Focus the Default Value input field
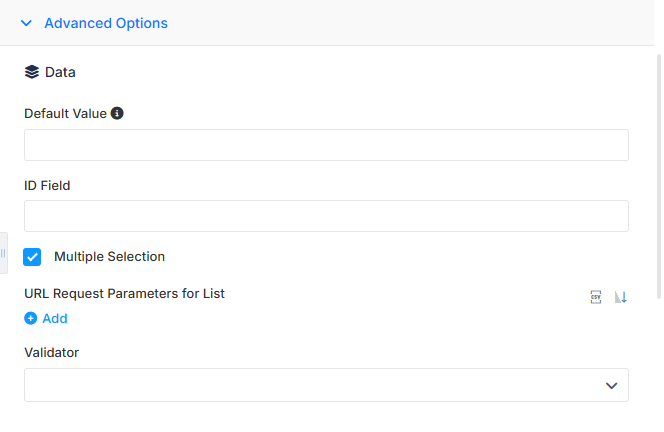This screenshot has height=432, width=664. point(326,145)
